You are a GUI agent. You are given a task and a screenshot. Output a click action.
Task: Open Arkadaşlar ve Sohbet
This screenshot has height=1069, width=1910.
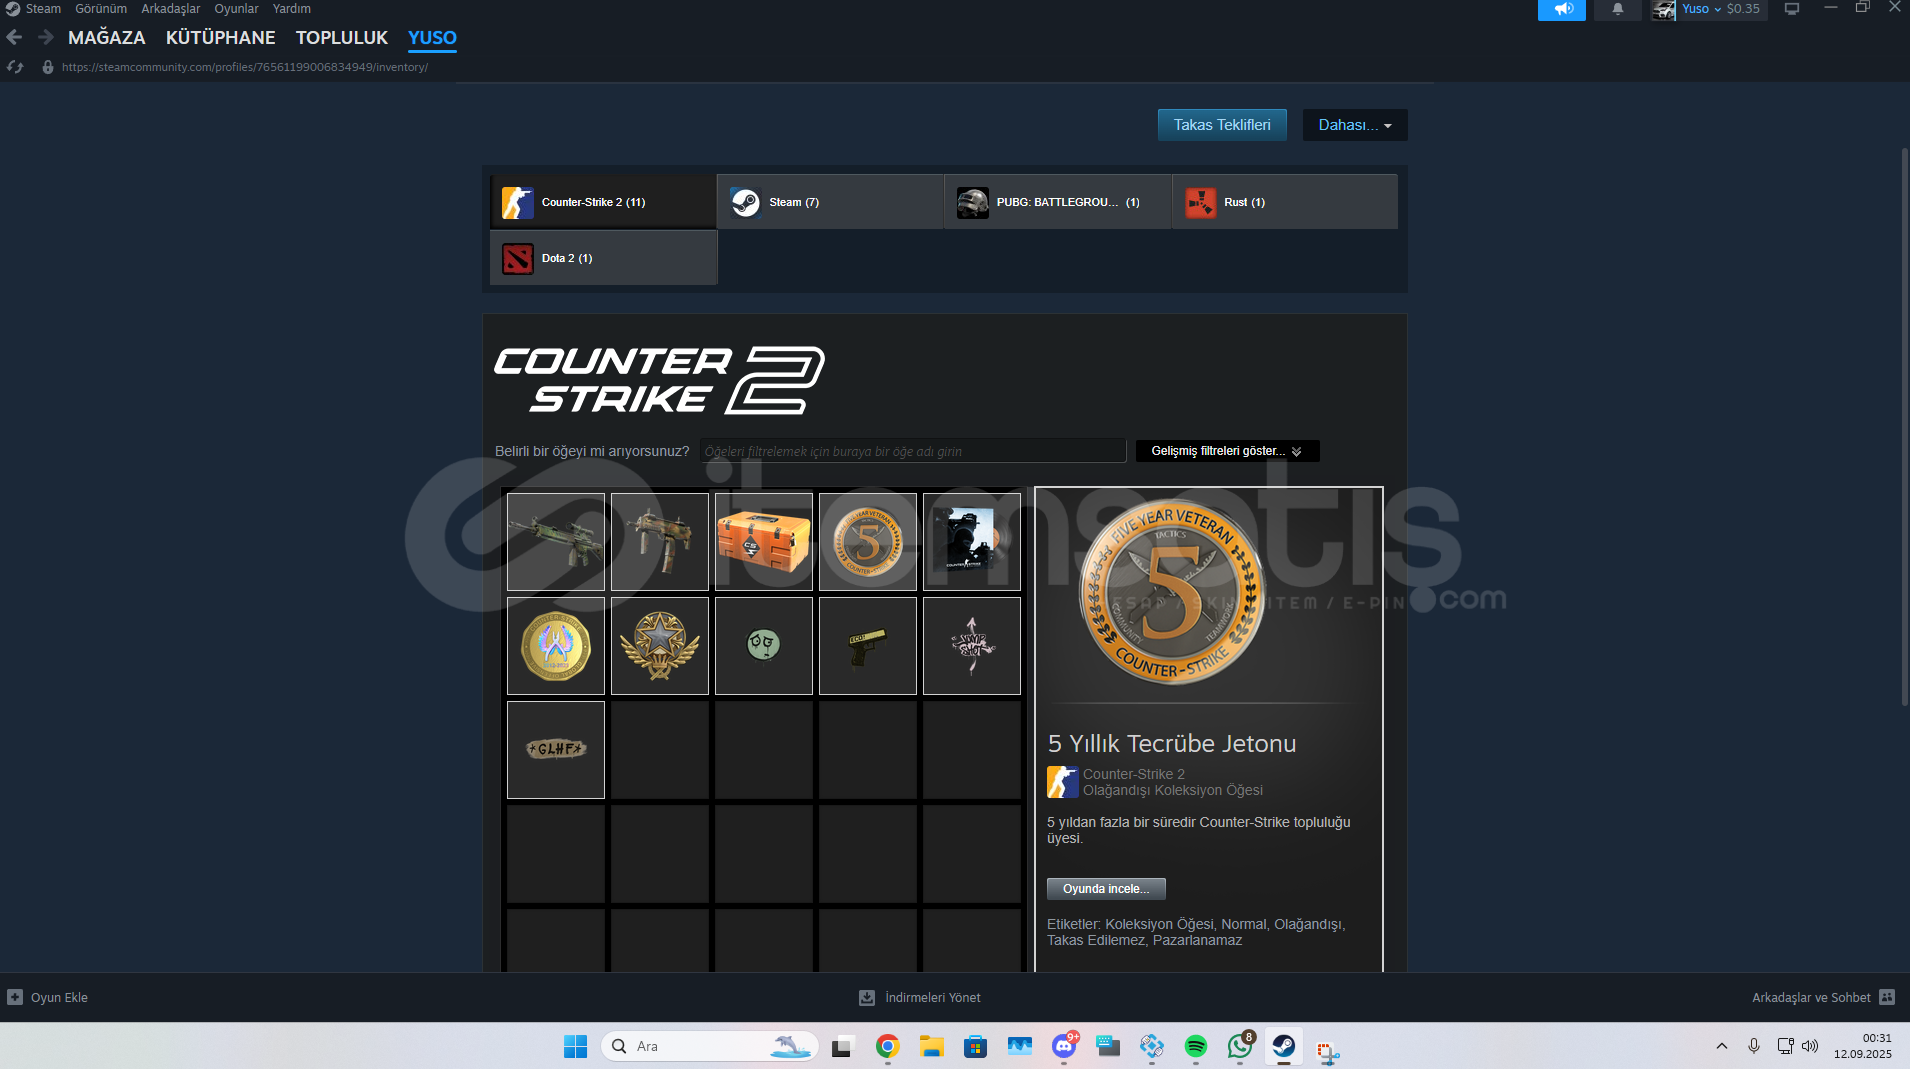click(x=1811, y=998)
